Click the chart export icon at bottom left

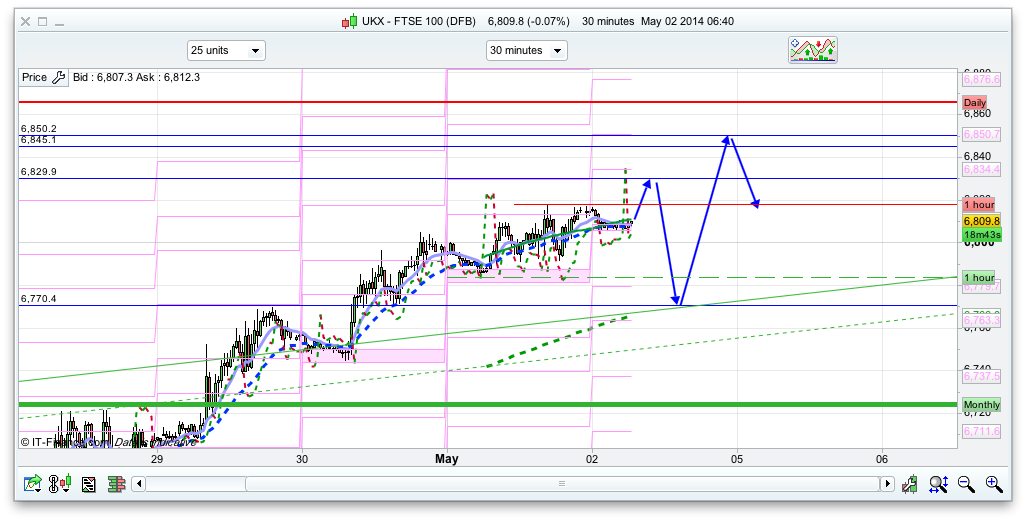coord(33,485)
